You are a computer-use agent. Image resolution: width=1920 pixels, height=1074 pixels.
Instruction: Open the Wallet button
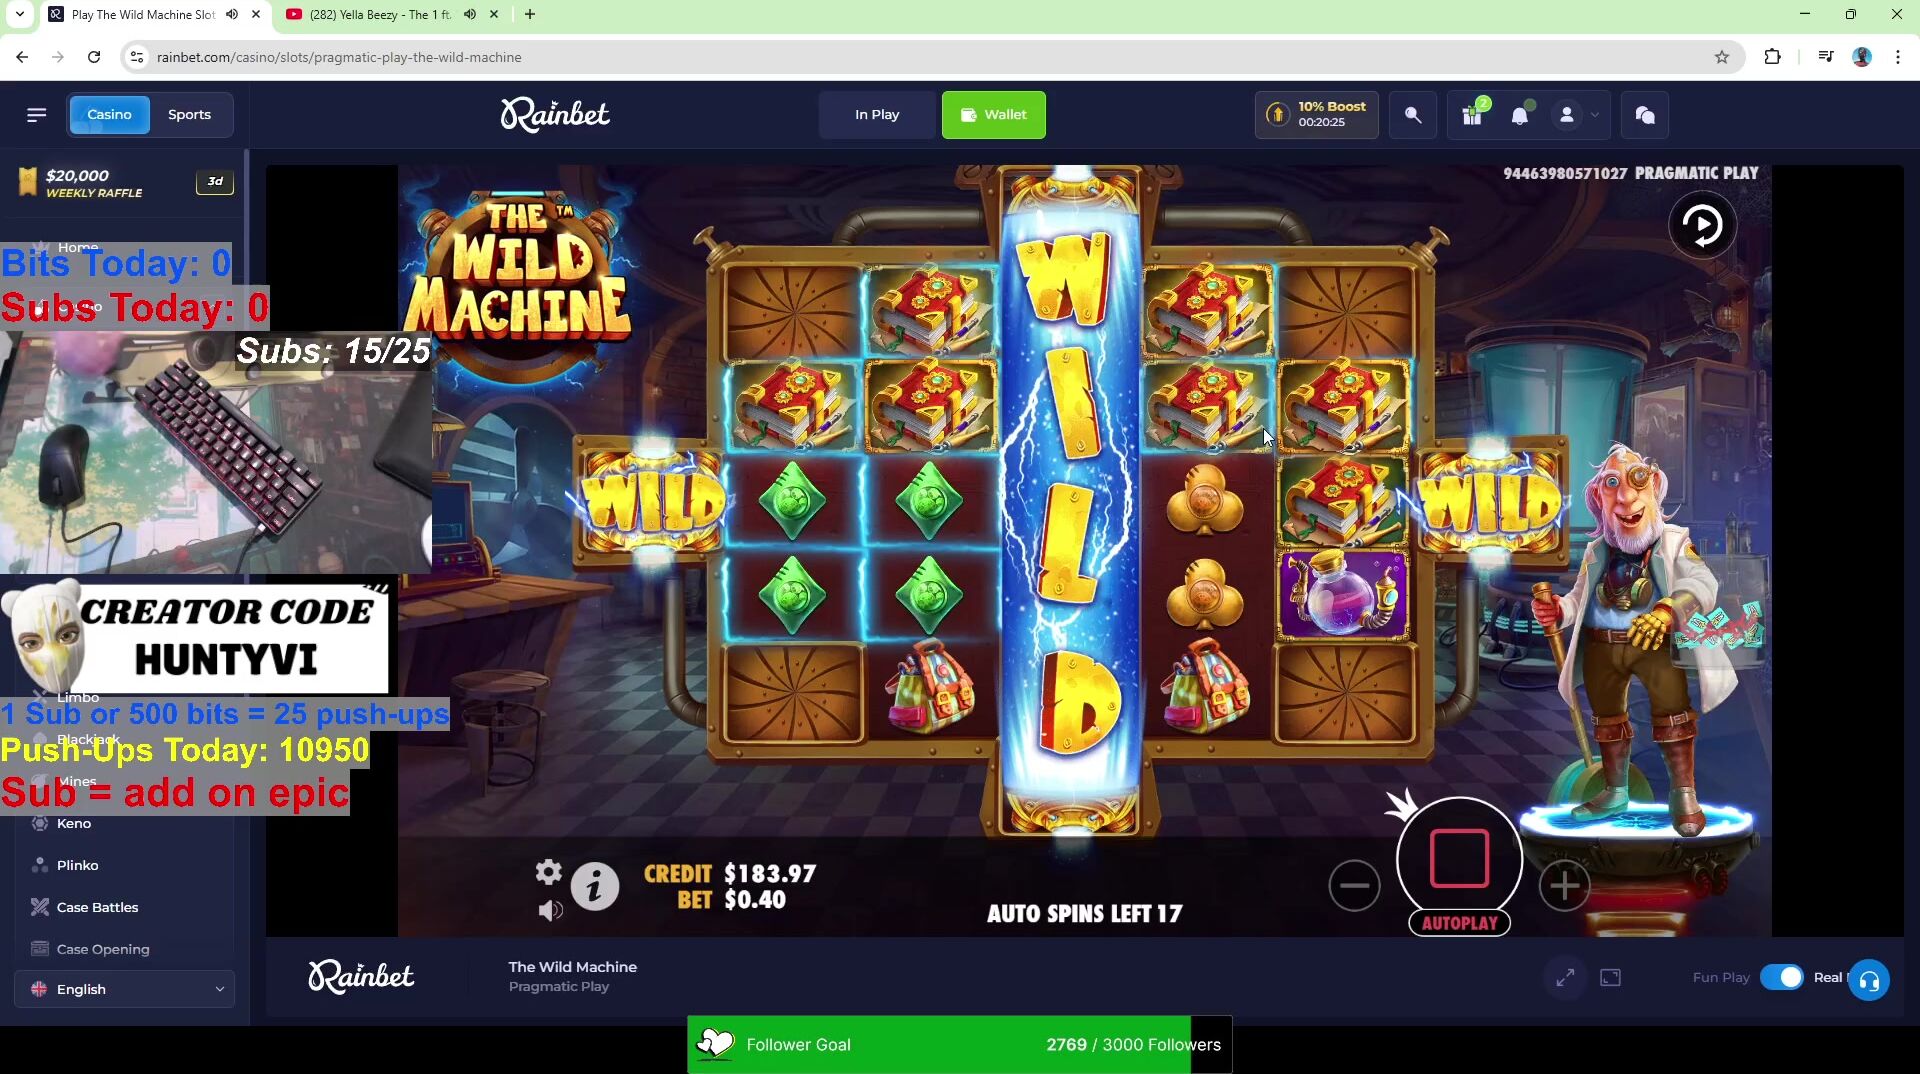(x=993, y=114)
